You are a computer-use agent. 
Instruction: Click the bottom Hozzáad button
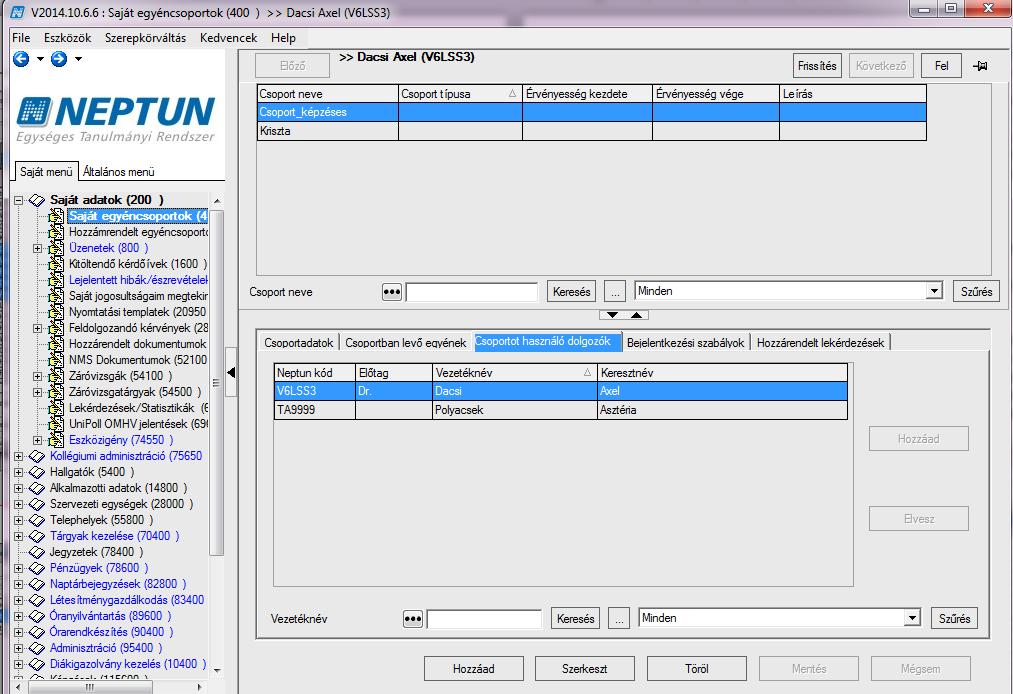pos(474,669)
